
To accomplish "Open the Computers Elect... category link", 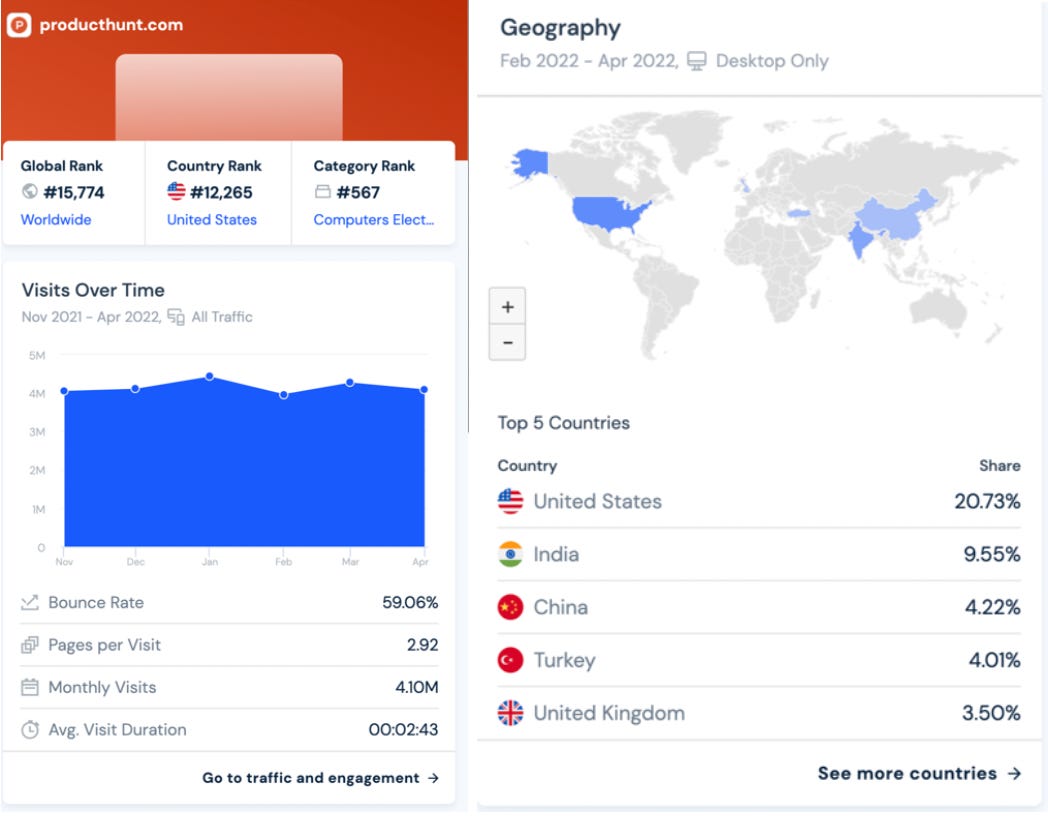I will pyautogui.click(x=374, y=220).
